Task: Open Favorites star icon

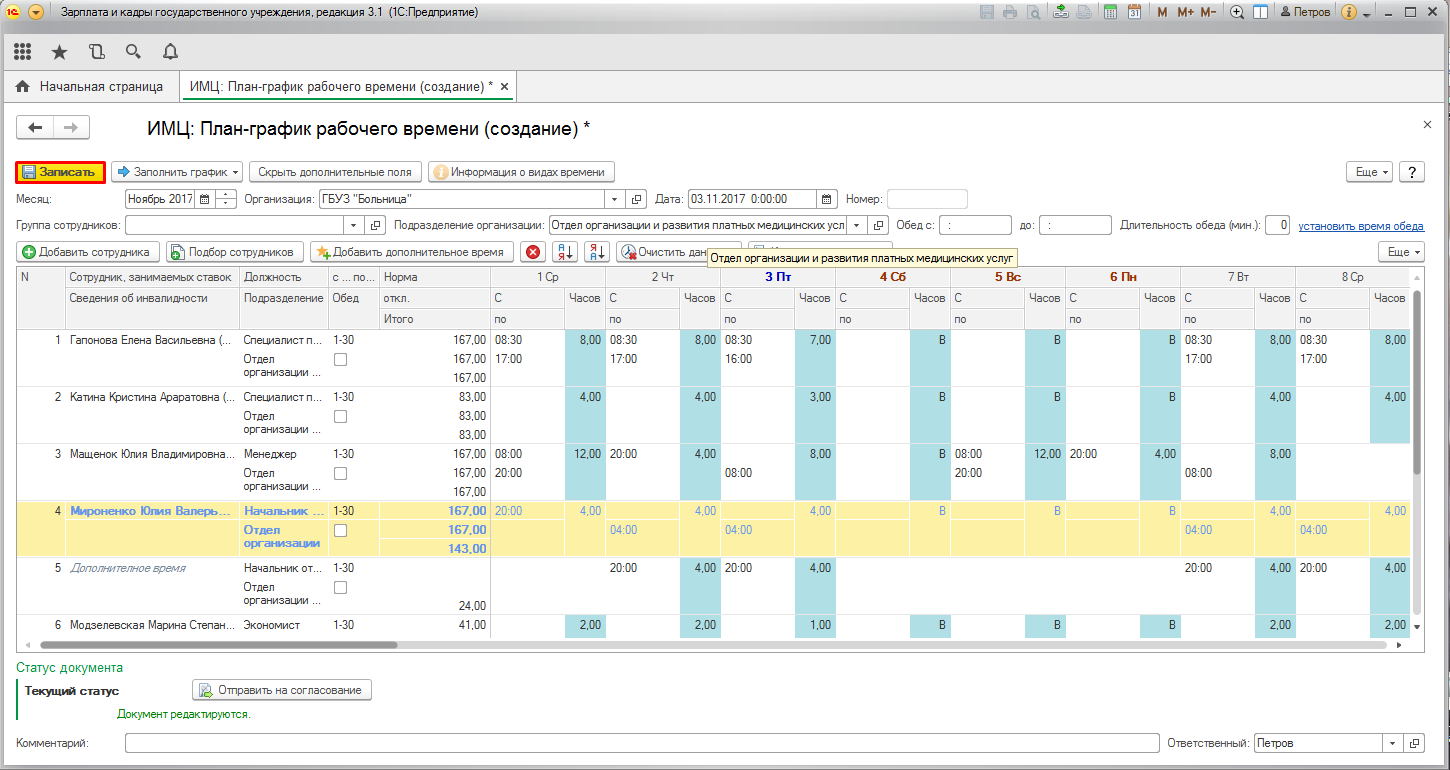Action: click(x=59, y=51)
